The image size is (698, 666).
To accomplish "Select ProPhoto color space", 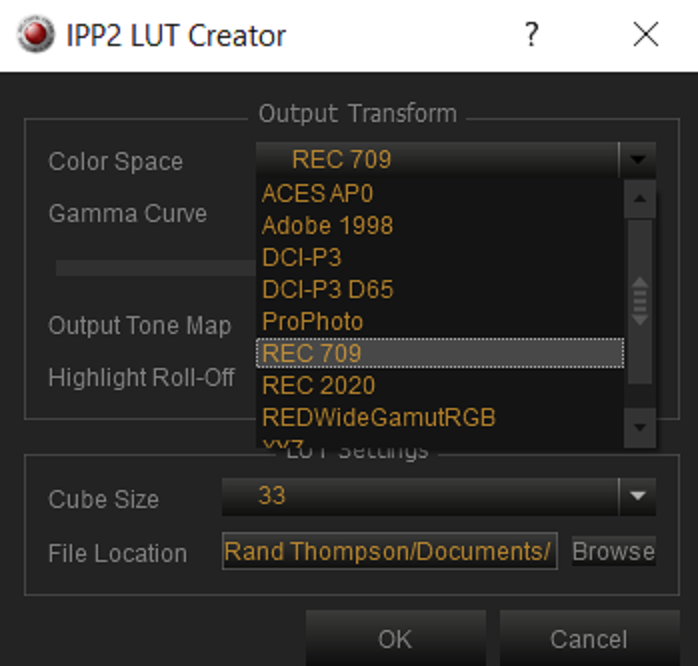I will [x=440, y=322].
